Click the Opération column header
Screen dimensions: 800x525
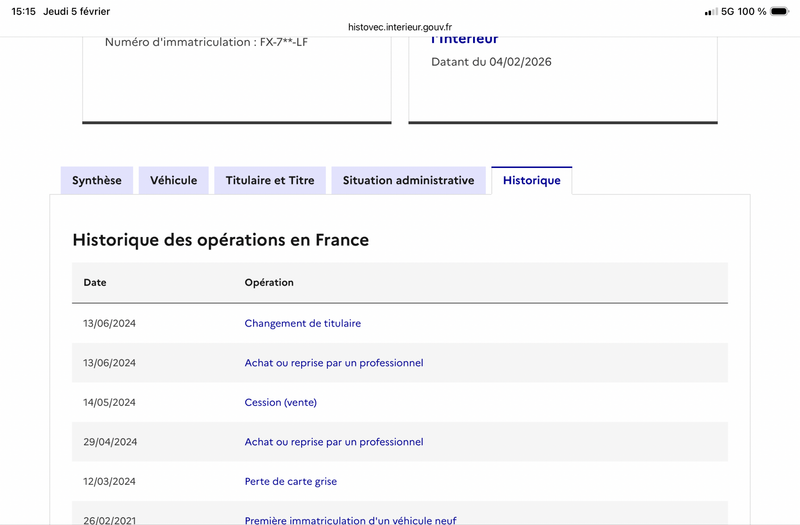(x=269, y=283)
